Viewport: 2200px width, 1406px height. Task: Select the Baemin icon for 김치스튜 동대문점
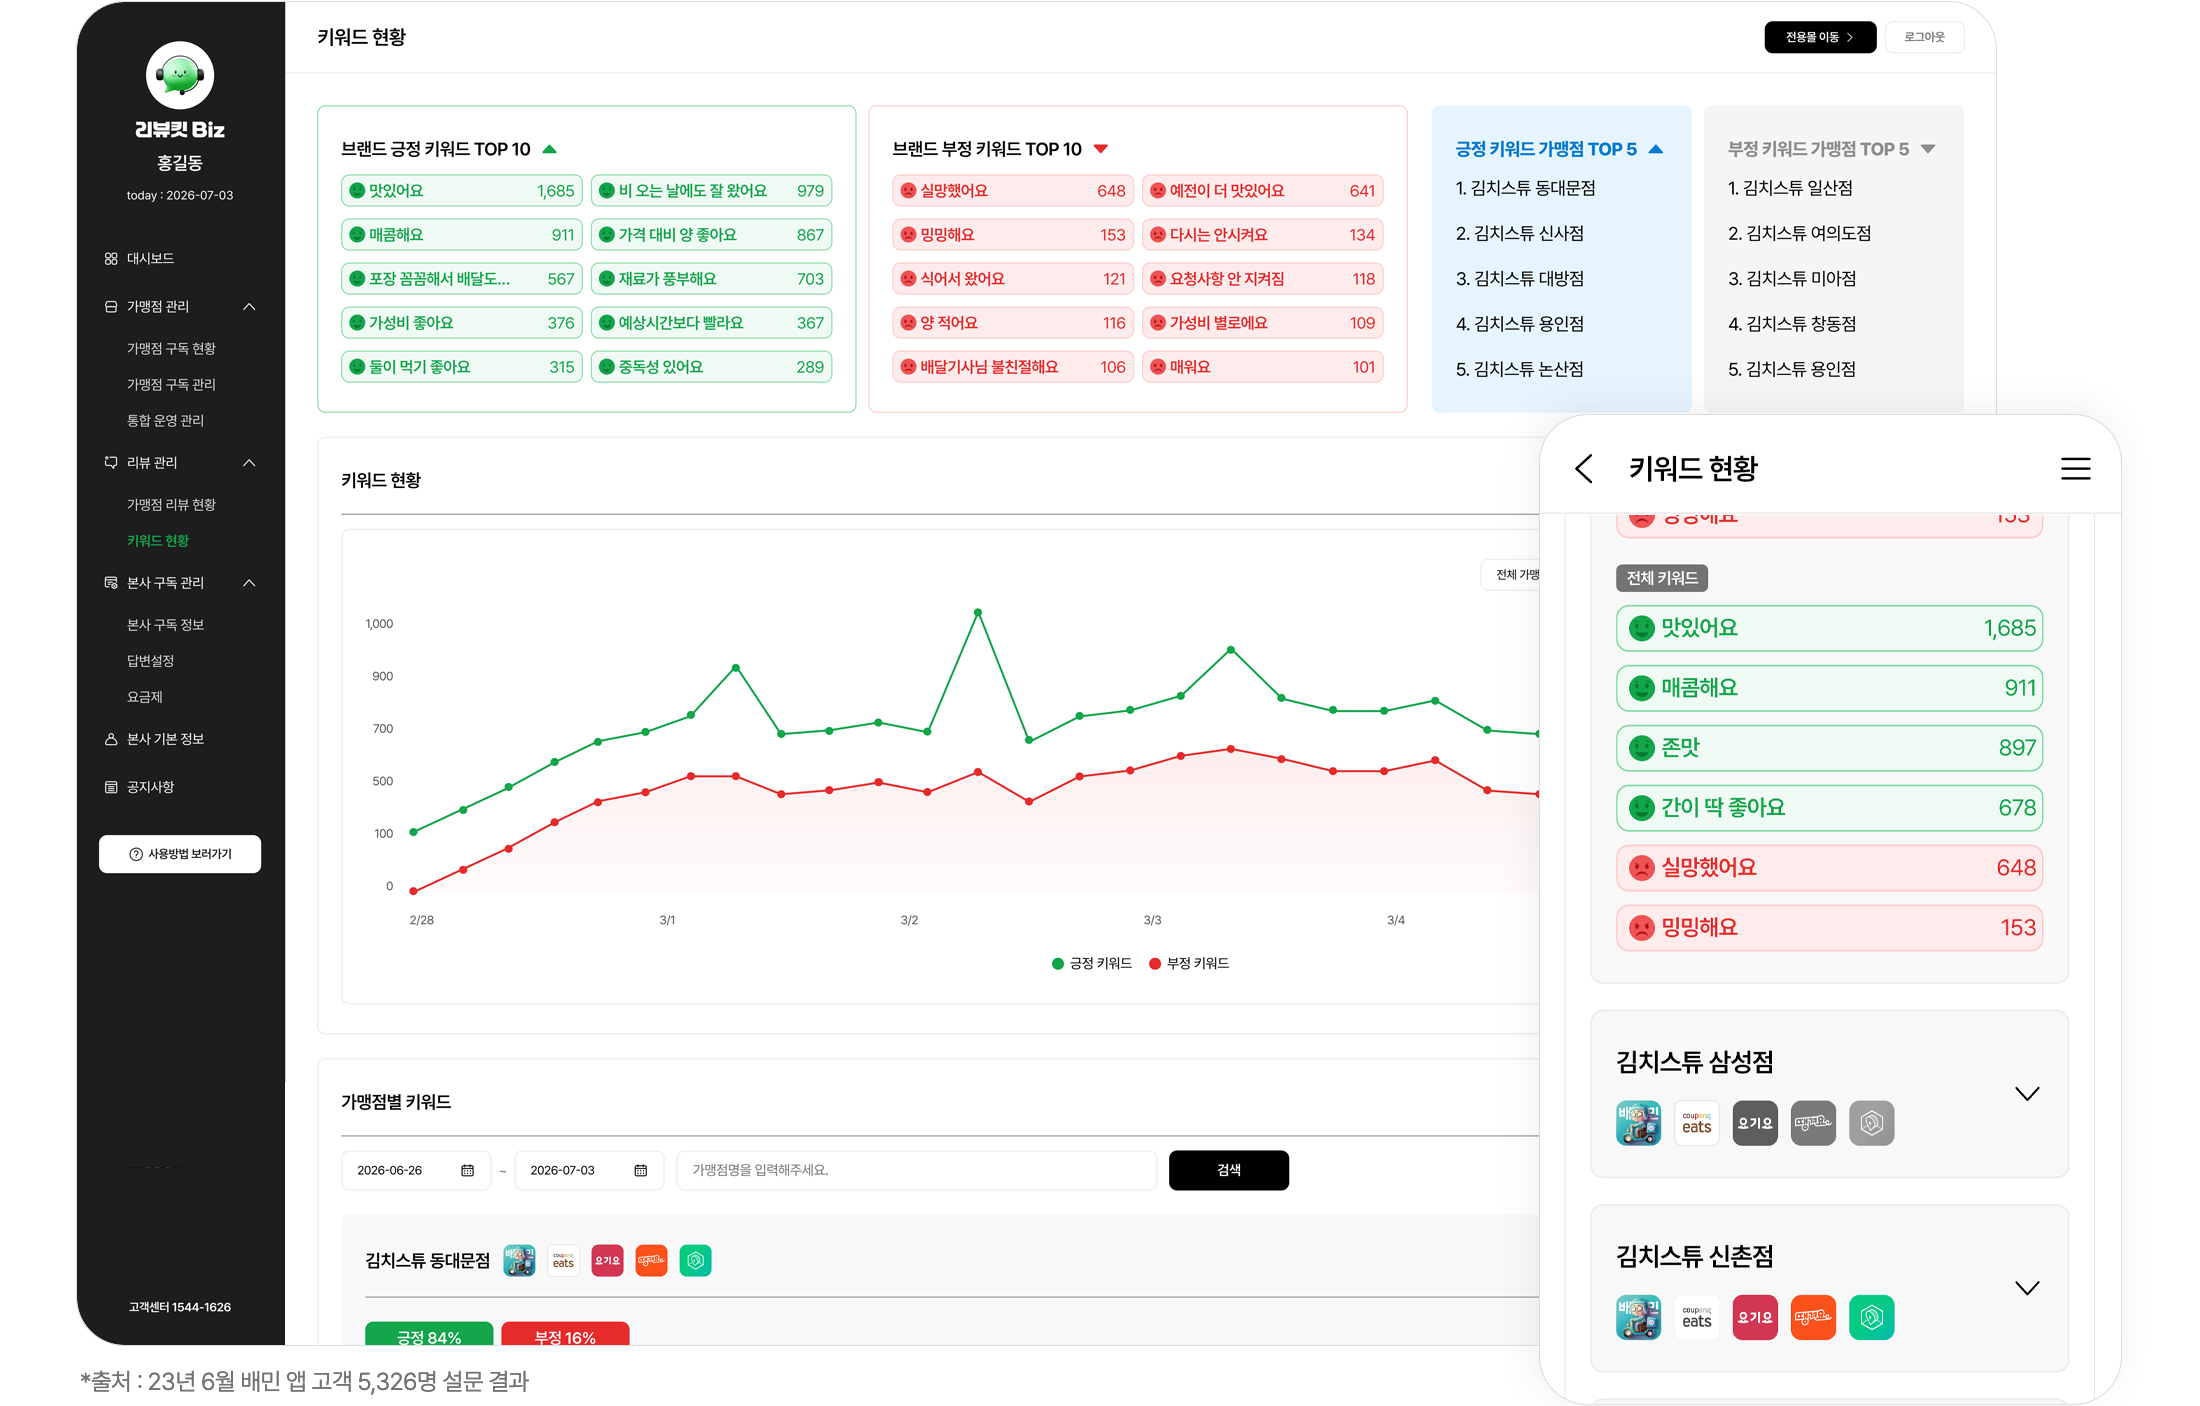coord(519,1261)
